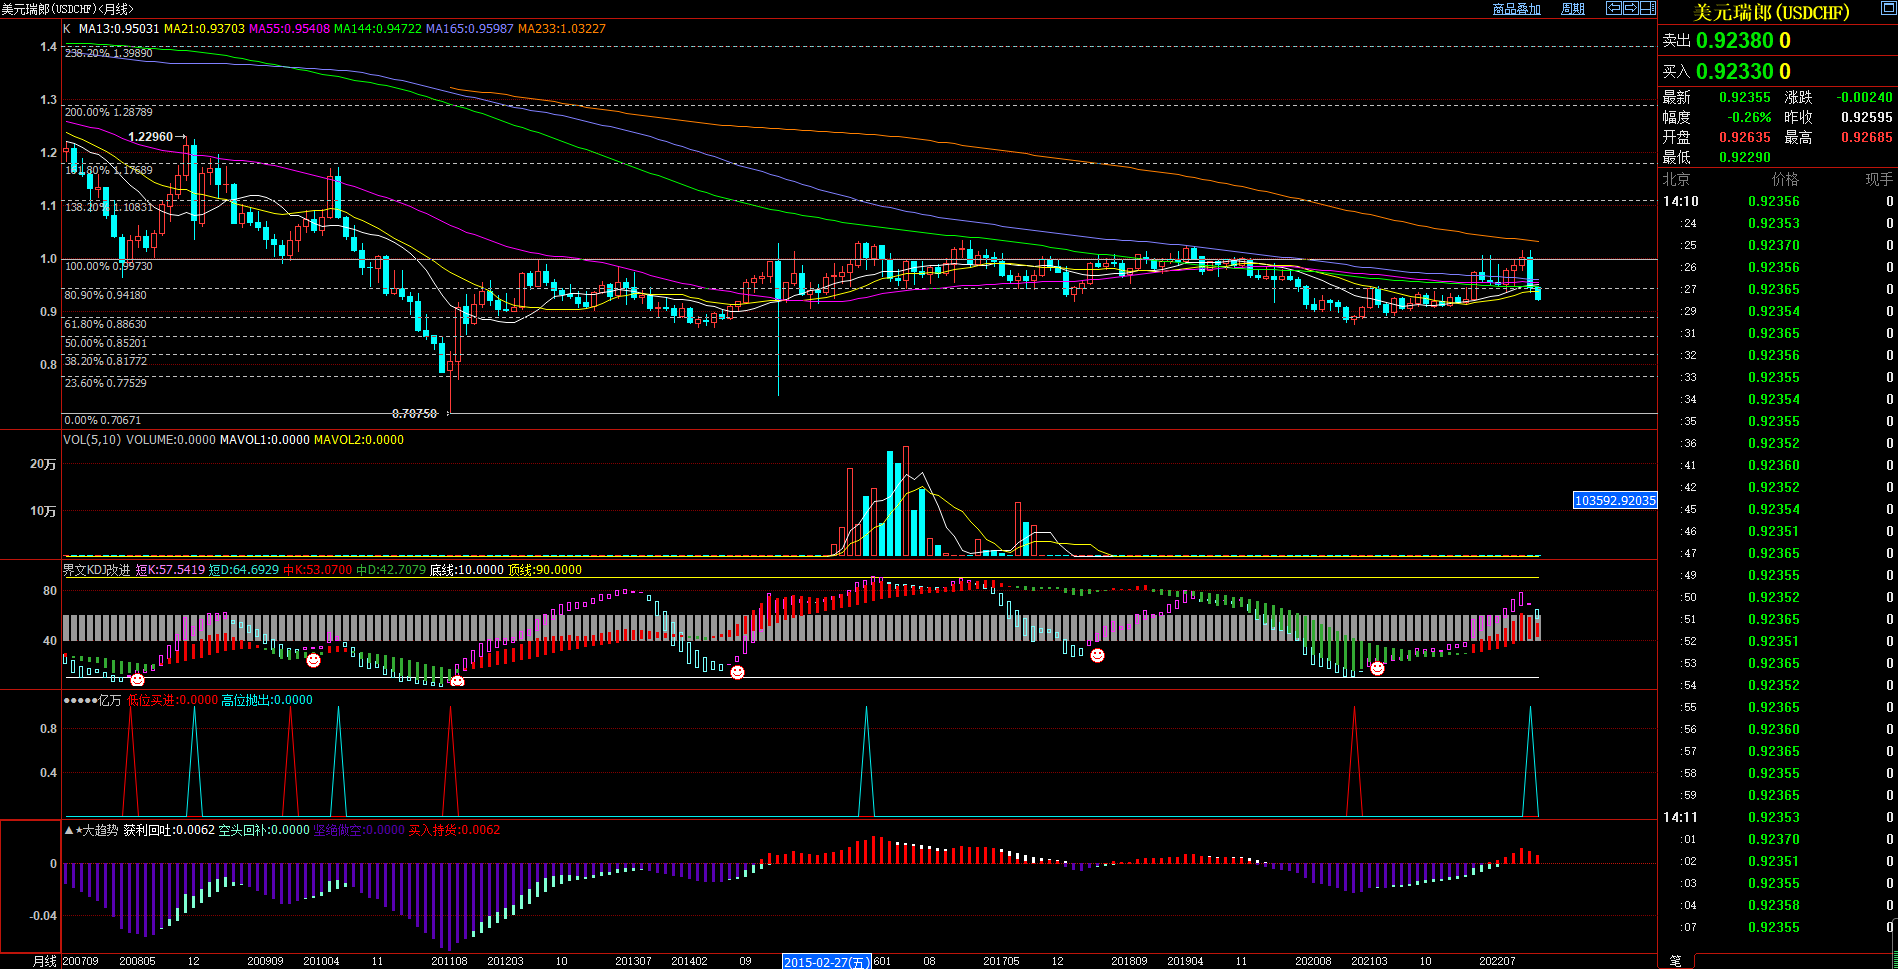
Task: Select the 14:11 tick row
Action: pos(1778,817)
